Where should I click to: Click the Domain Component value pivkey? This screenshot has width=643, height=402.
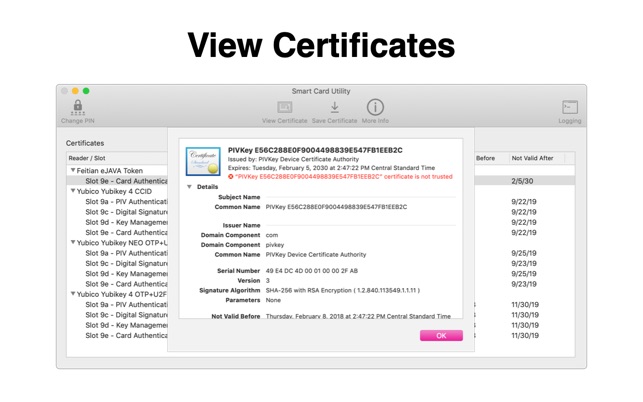coord(275,245)
